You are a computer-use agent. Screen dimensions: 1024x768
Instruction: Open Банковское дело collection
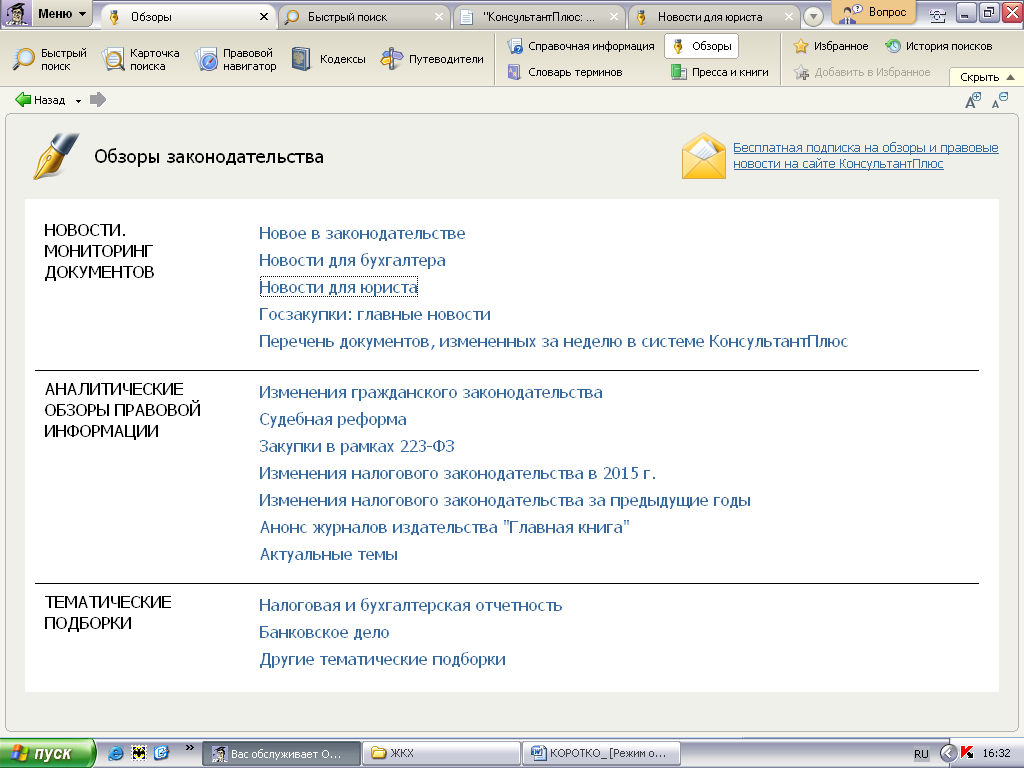pyautogui.click(x=324, y=633)
